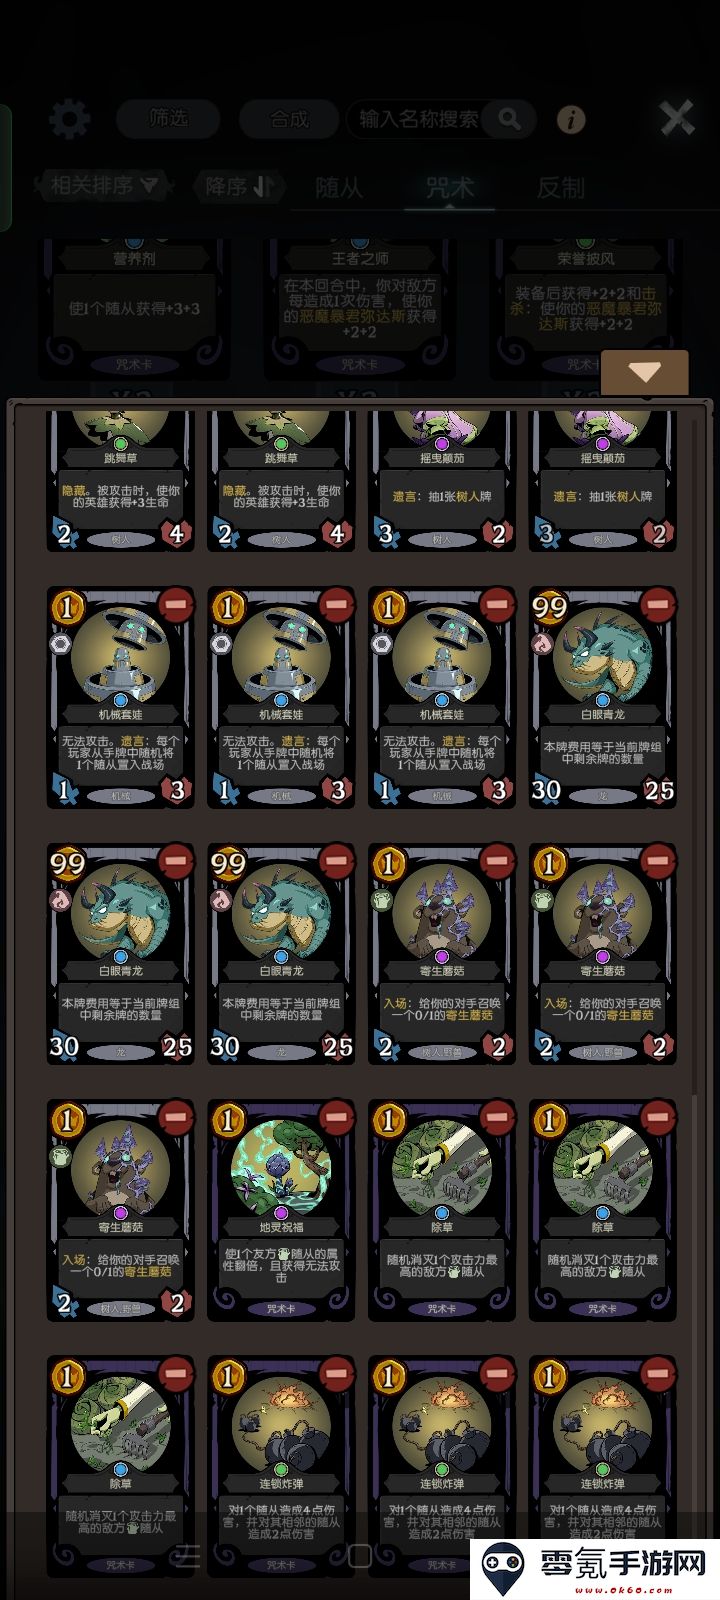Image resolution: width=720 pixels, height=1600 pixels.
Task: Click the red minus on first 寄生蘑菇 card
Action: [497, 861]
